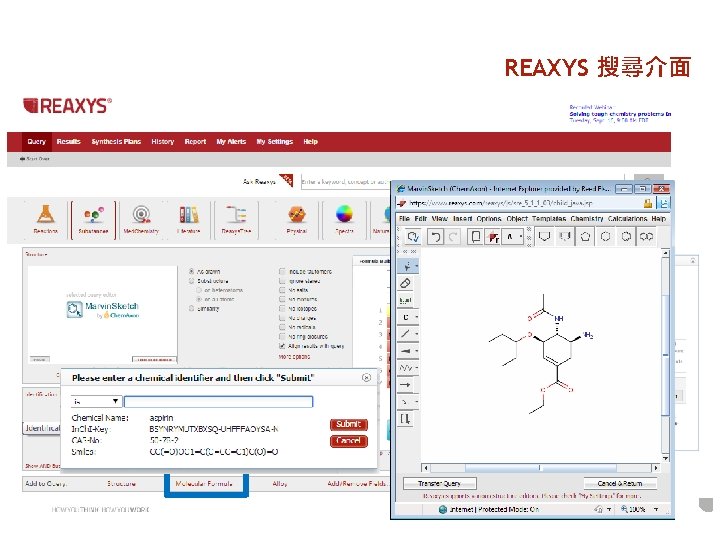This screenshot has height=540, width=720.
Task: Tick the No mixtures checkbox
Action: tap(282, 299)
